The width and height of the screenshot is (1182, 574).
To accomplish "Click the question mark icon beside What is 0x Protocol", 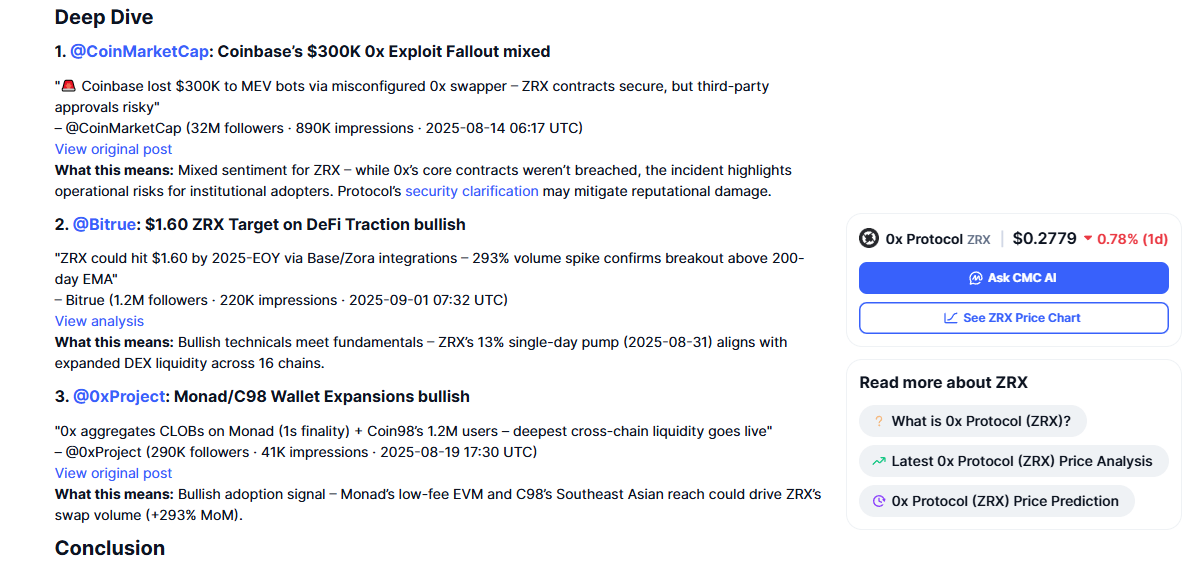I will (878, 421).
